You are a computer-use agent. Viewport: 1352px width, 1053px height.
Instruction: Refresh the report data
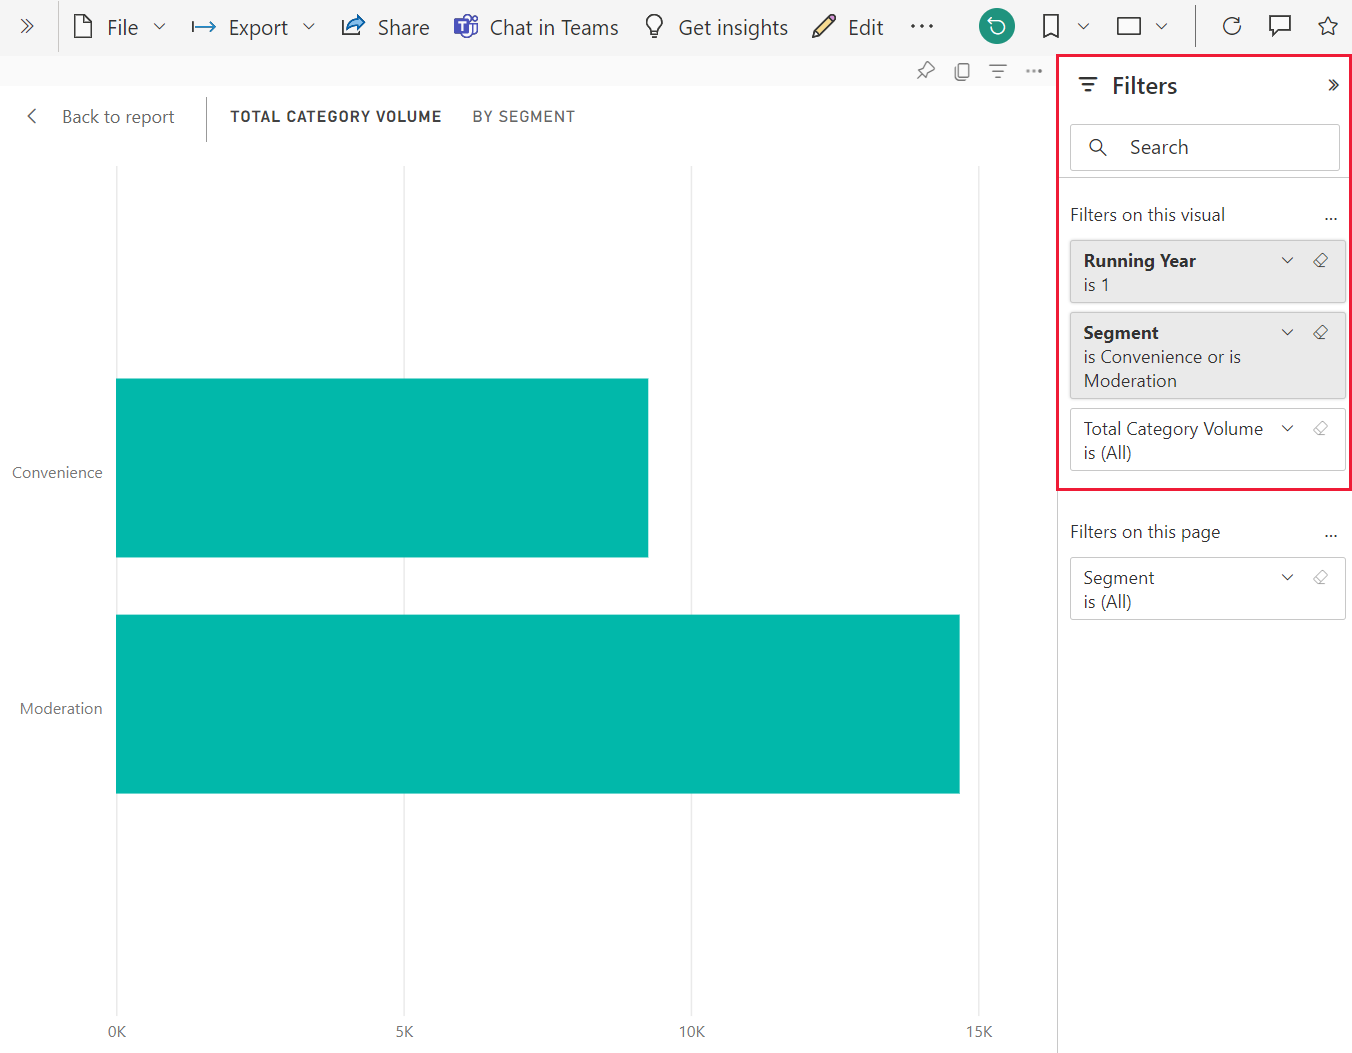(1231, 26)
